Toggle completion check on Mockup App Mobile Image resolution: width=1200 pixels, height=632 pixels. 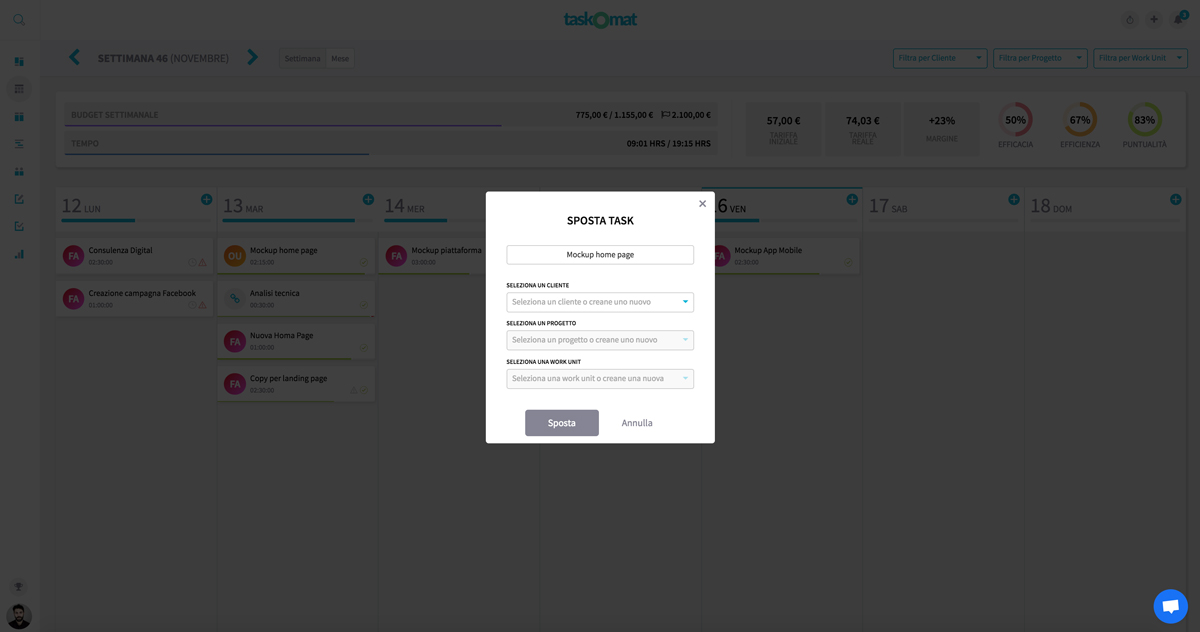pos(848,263)
